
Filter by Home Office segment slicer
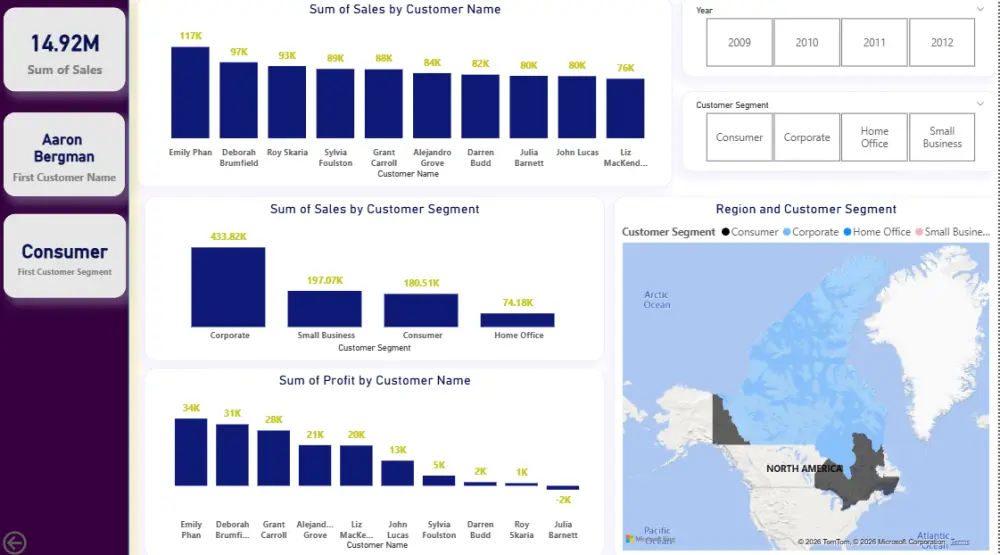tap(874, 137)
